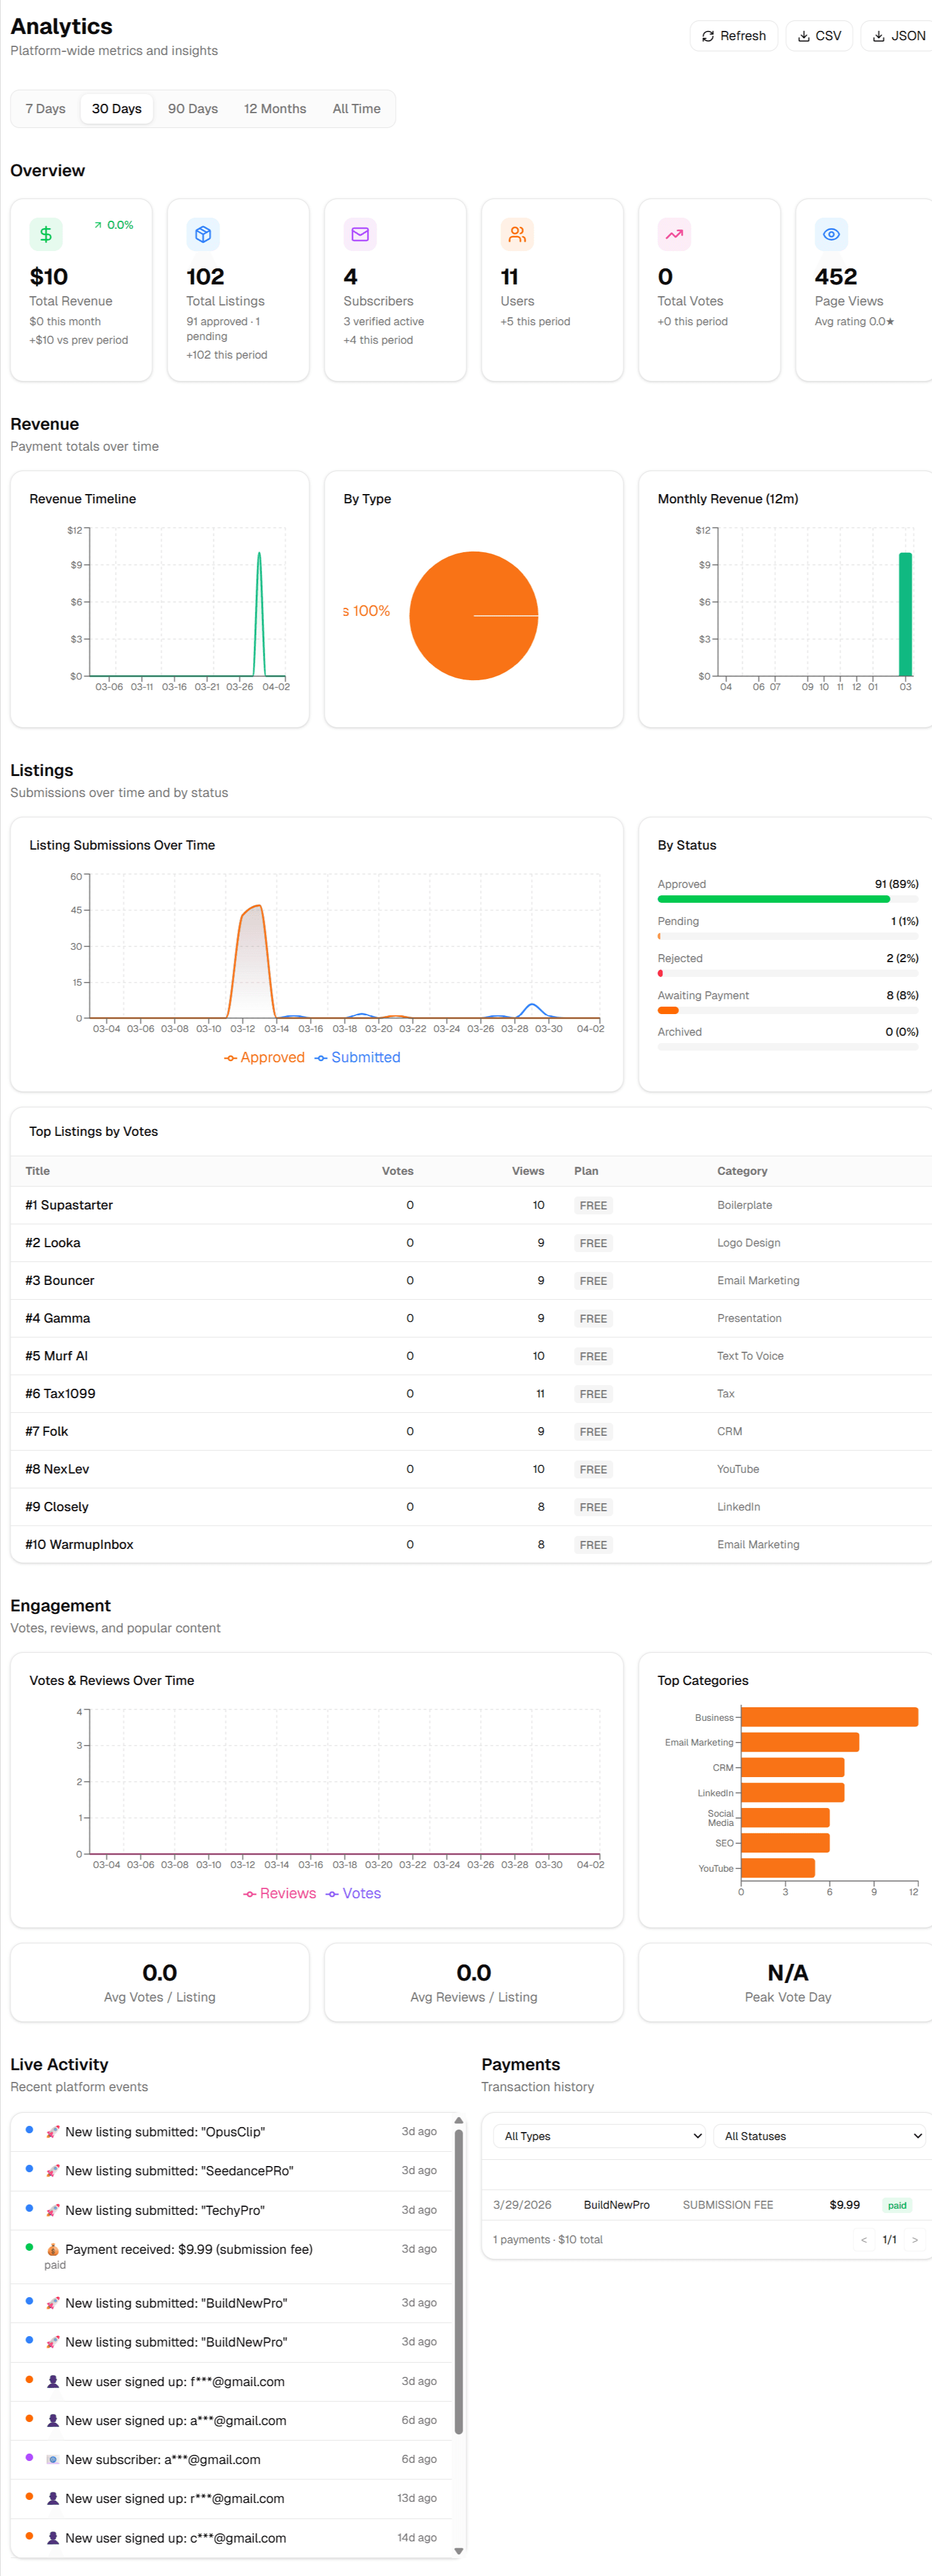Click the people icon on Users card
The height and width of the screenshot is (2576, 932).
click(517, 234)
